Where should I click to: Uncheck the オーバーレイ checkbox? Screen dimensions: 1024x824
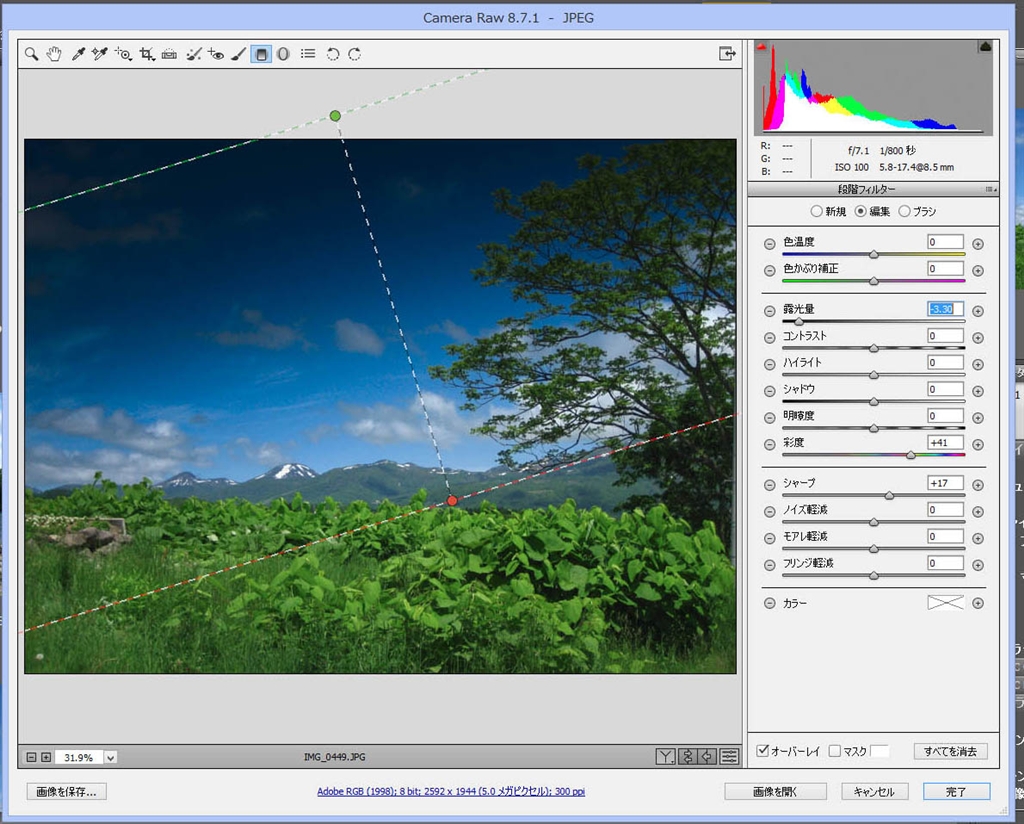pos(762,751)
